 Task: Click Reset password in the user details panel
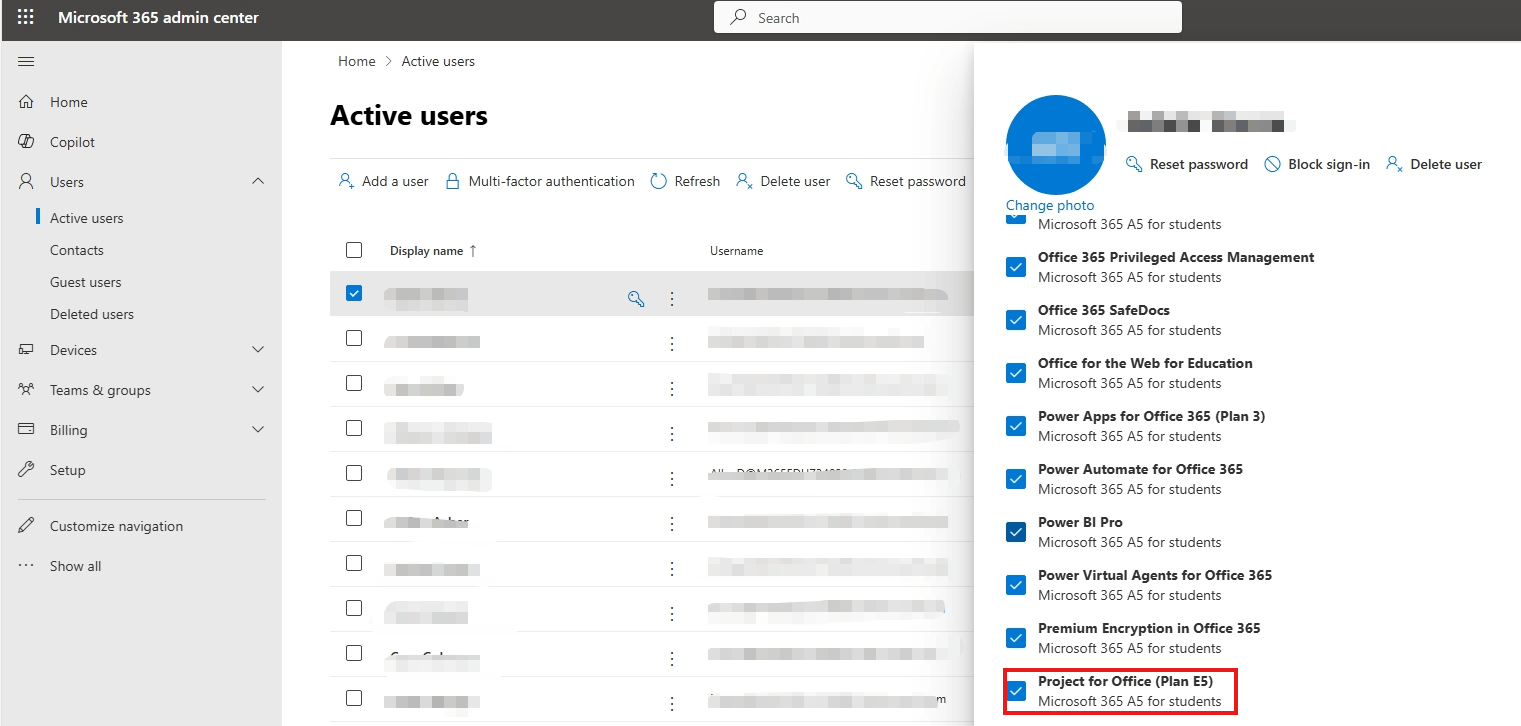coord(1187,164)
